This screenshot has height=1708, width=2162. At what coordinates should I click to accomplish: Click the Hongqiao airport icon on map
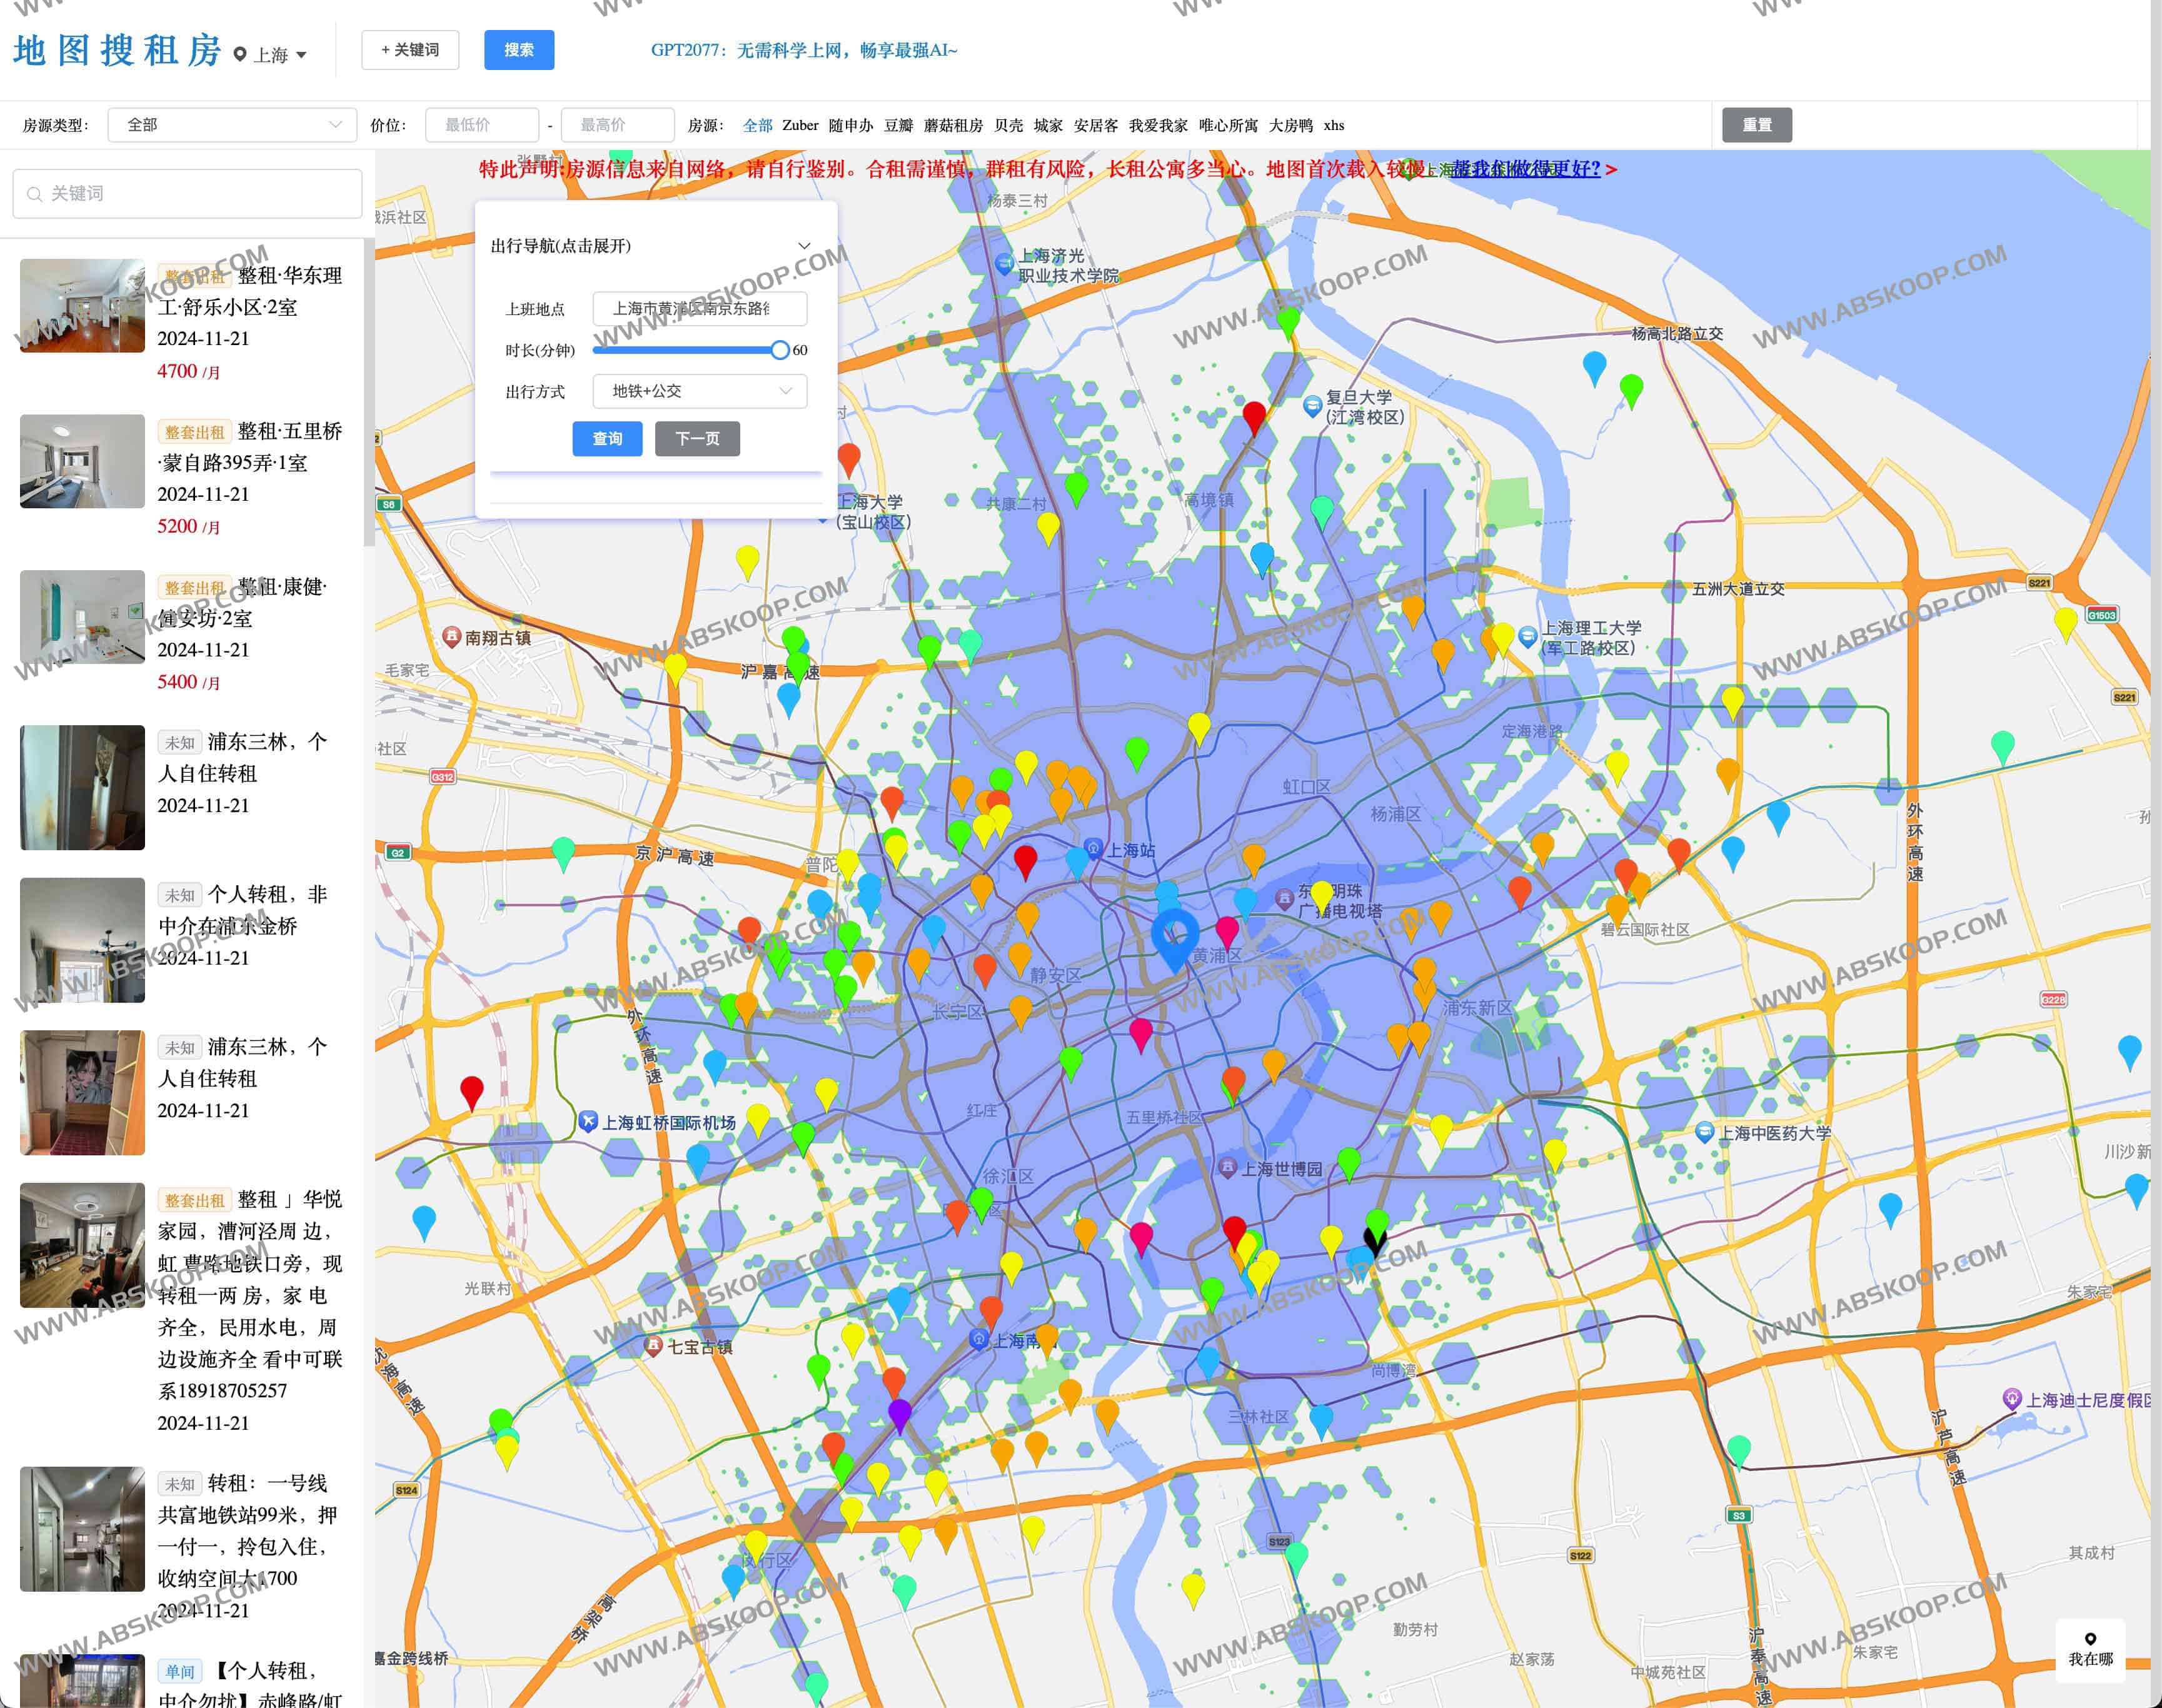coord(588,1122)
